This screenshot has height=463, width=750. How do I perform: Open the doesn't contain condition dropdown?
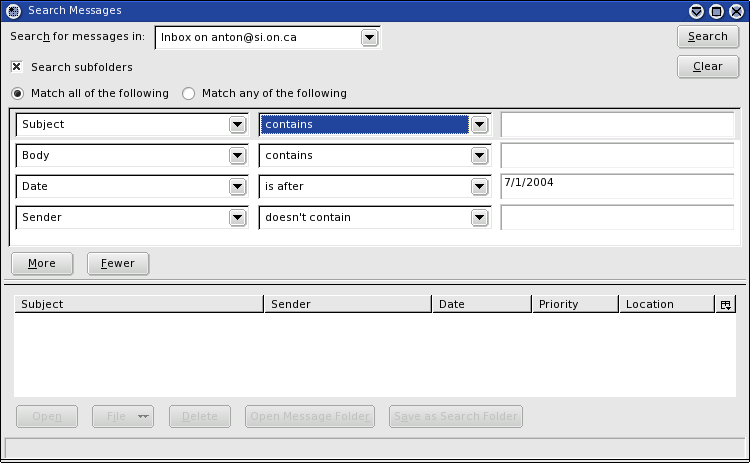[479, 218]
